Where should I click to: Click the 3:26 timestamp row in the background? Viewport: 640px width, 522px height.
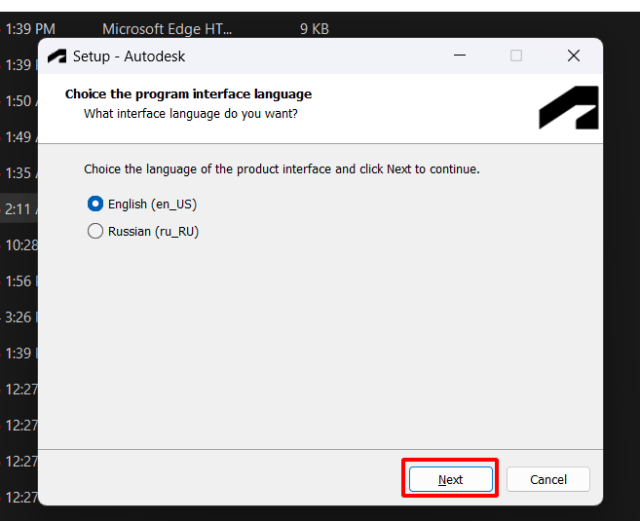click(19, 317)
